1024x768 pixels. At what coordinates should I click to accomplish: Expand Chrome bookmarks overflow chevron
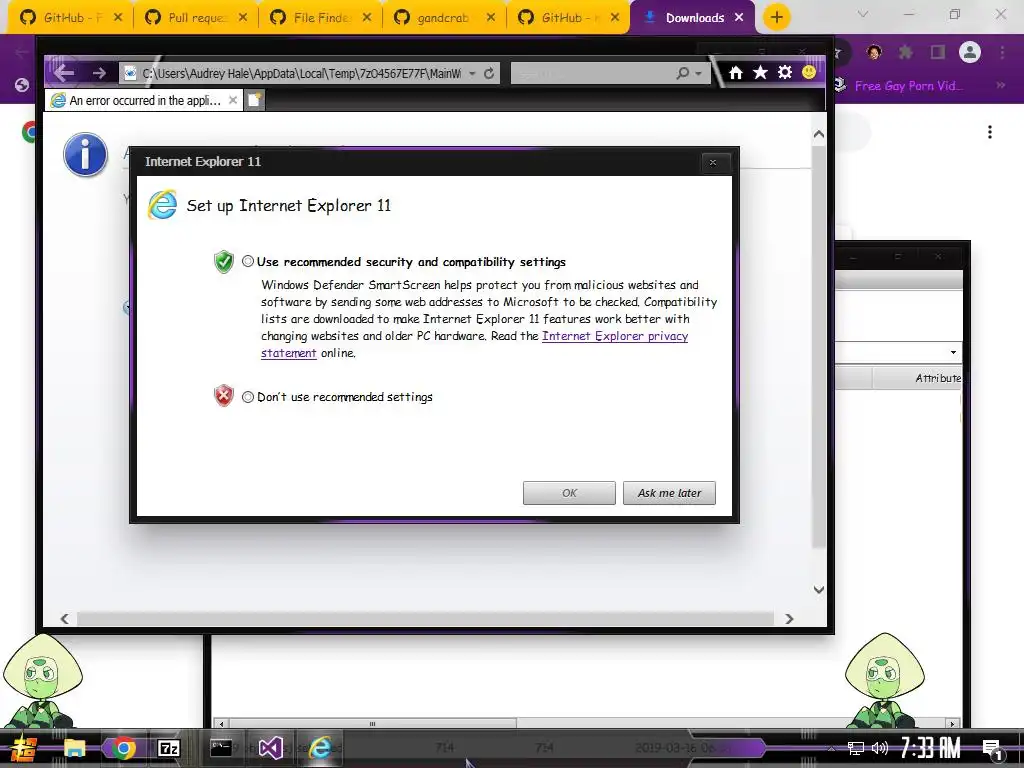(1000, 86)
